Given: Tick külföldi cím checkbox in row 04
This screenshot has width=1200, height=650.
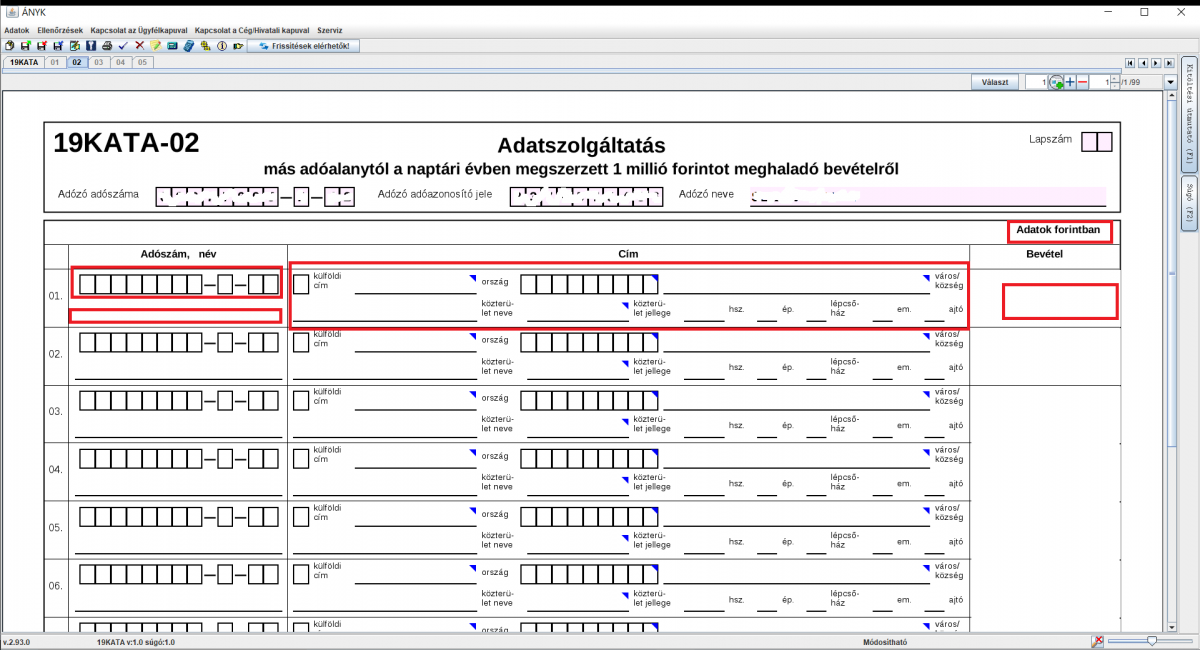Looking at the screenshot, I should pos(301,458).
